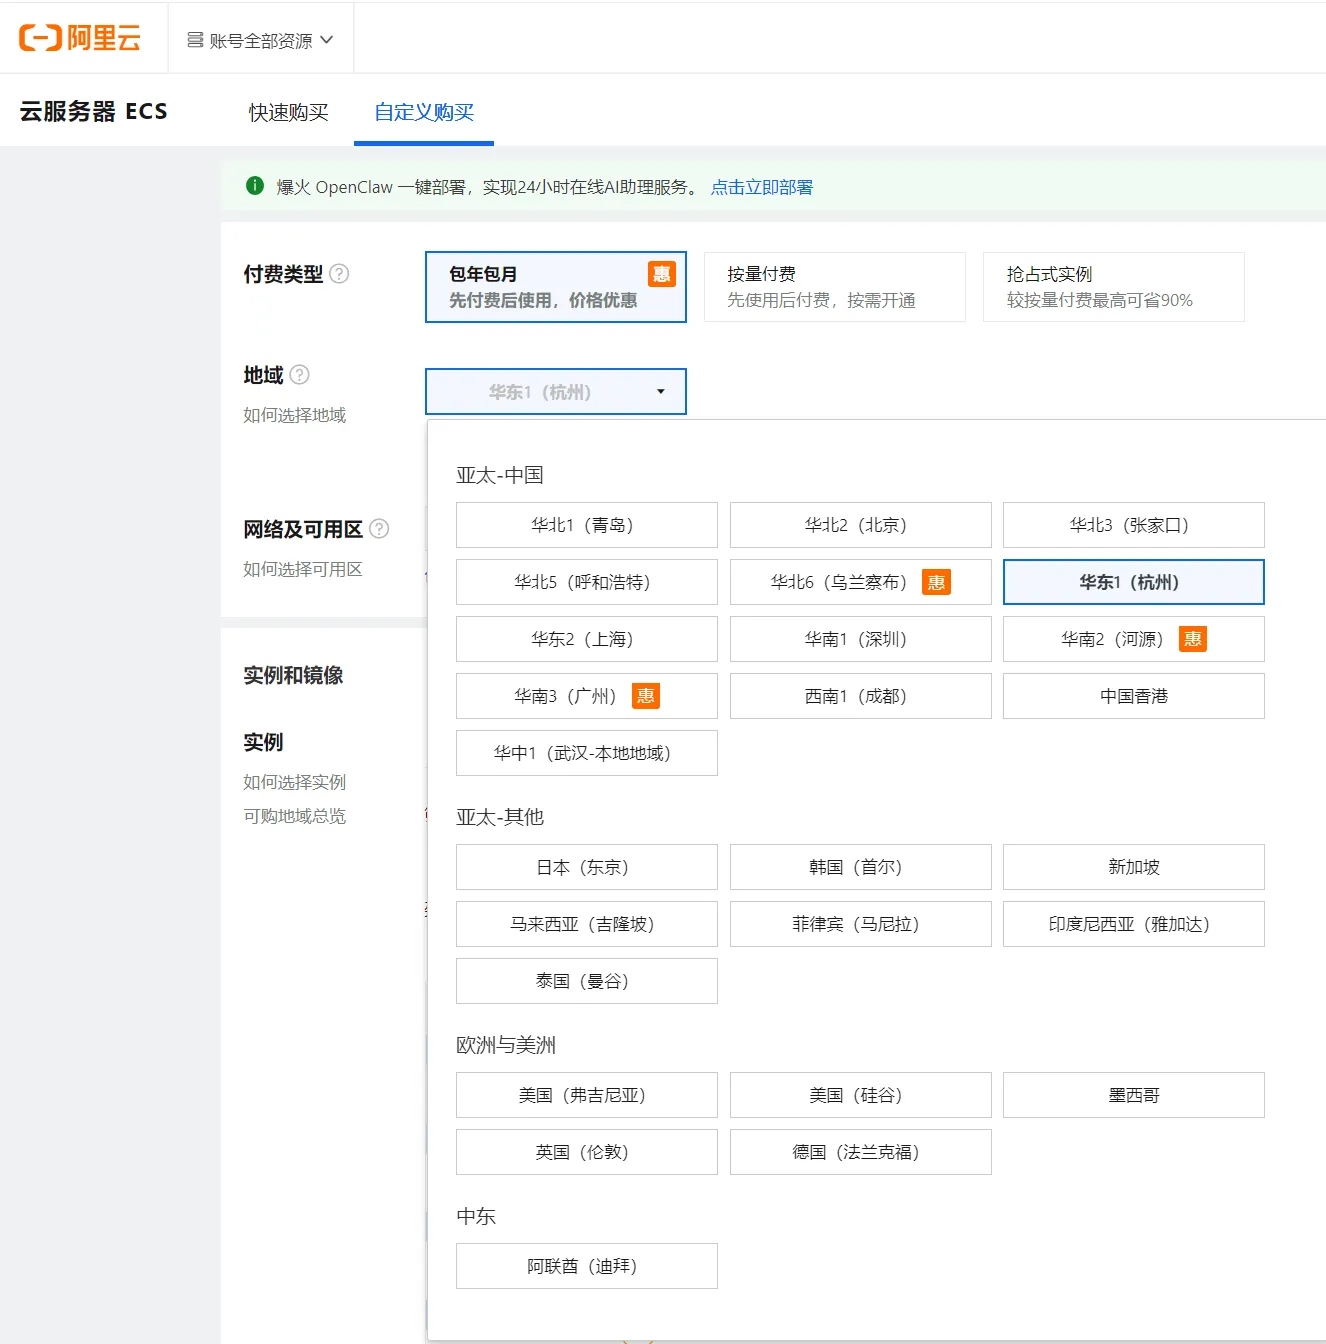Click the 亚太-中国 group heading
This screenshot has height=1344, width=1326.
(x=500, y=475)
